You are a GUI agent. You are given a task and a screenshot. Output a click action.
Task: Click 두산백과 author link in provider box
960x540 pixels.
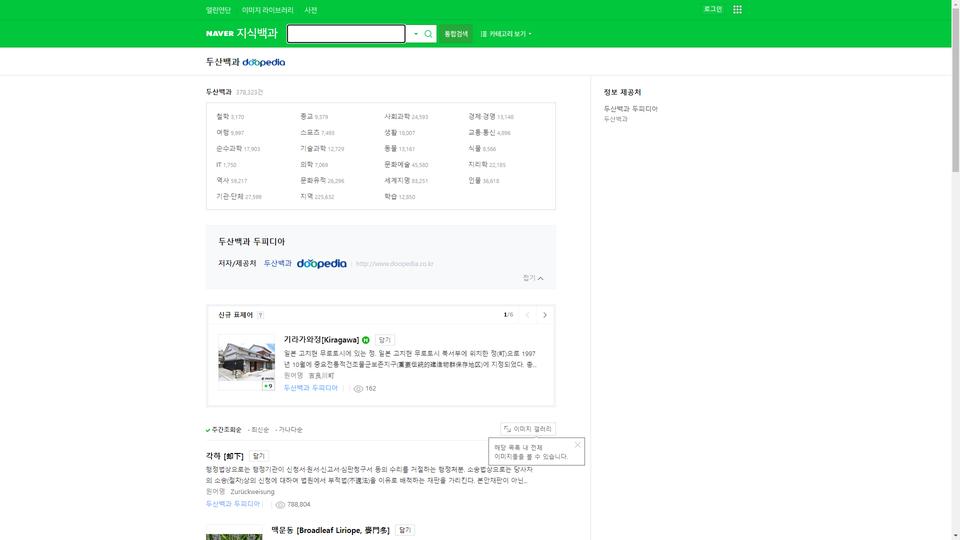coord(277,263)
